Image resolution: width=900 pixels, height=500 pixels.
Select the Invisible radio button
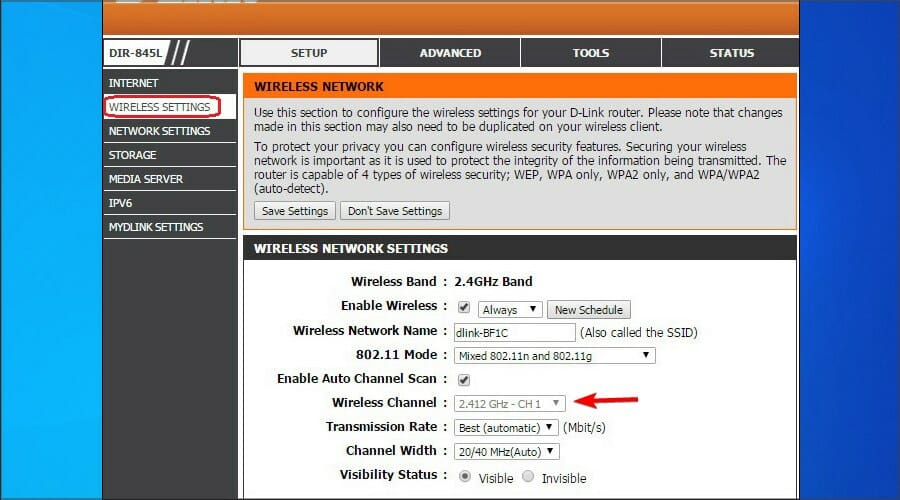coord(528,476)
